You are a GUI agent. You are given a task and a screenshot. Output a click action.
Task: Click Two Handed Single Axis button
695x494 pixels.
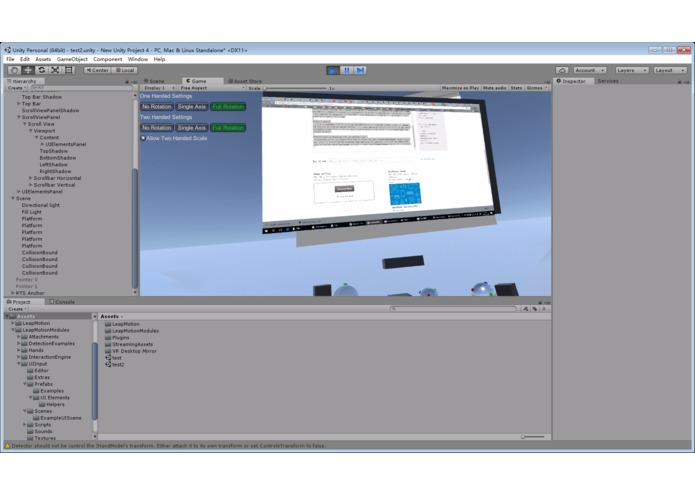point(191,128)
